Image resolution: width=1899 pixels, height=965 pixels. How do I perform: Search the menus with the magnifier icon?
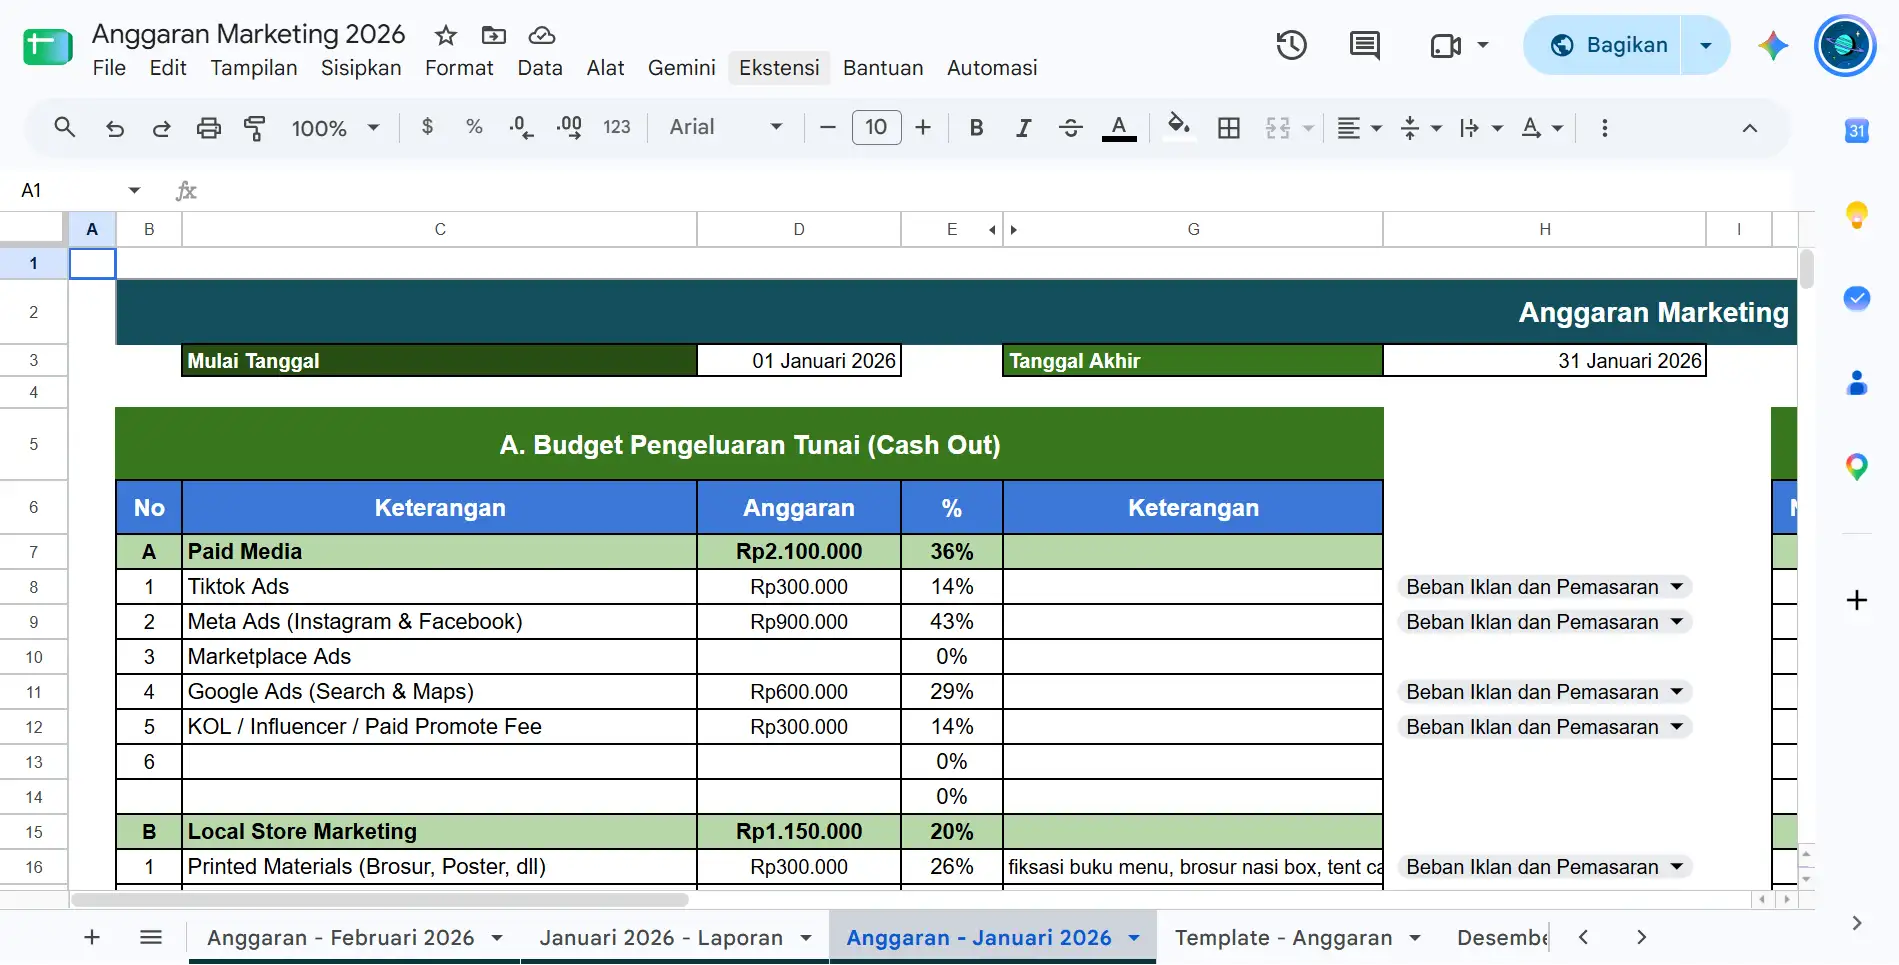coord(65,128)
